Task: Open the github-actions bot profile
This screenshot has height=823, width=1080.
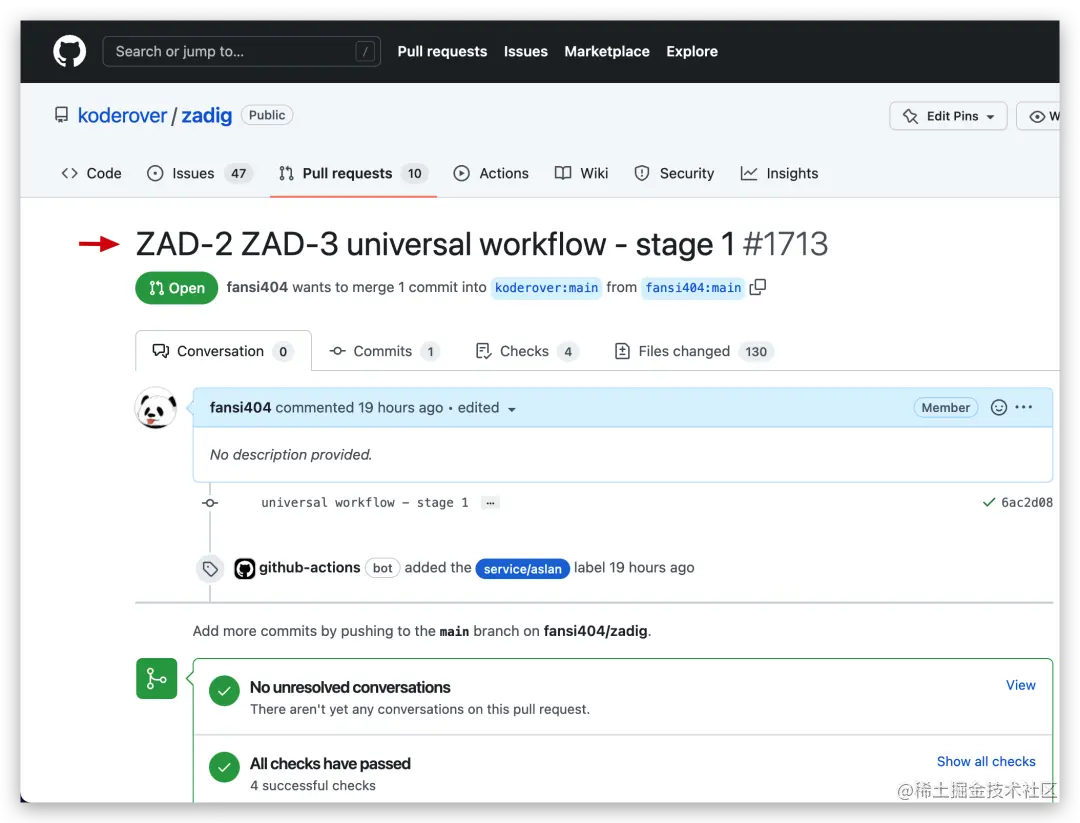Action: (x=309, y=567)
